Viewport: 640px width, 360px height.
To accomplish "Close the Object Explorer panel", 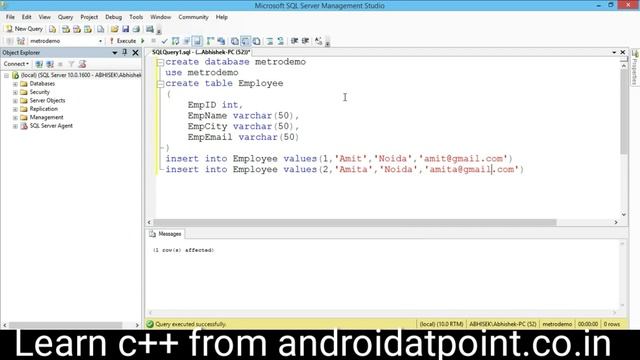I will coord(136,53).
